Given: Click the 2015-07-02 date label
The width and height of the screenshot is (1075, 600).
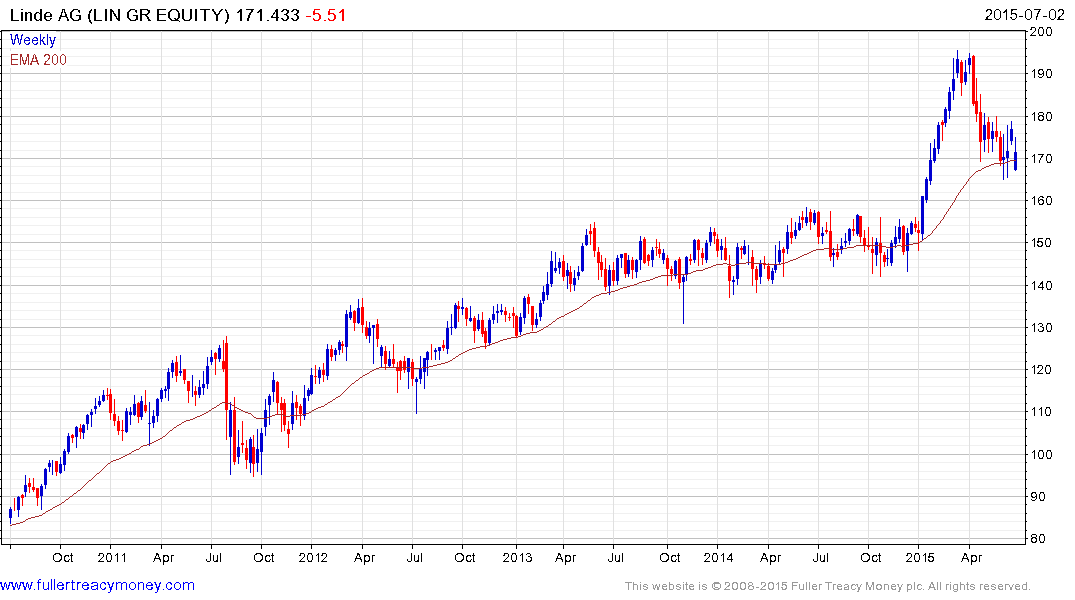Looking at the screenshot, I should click(x=1024, y=14).
